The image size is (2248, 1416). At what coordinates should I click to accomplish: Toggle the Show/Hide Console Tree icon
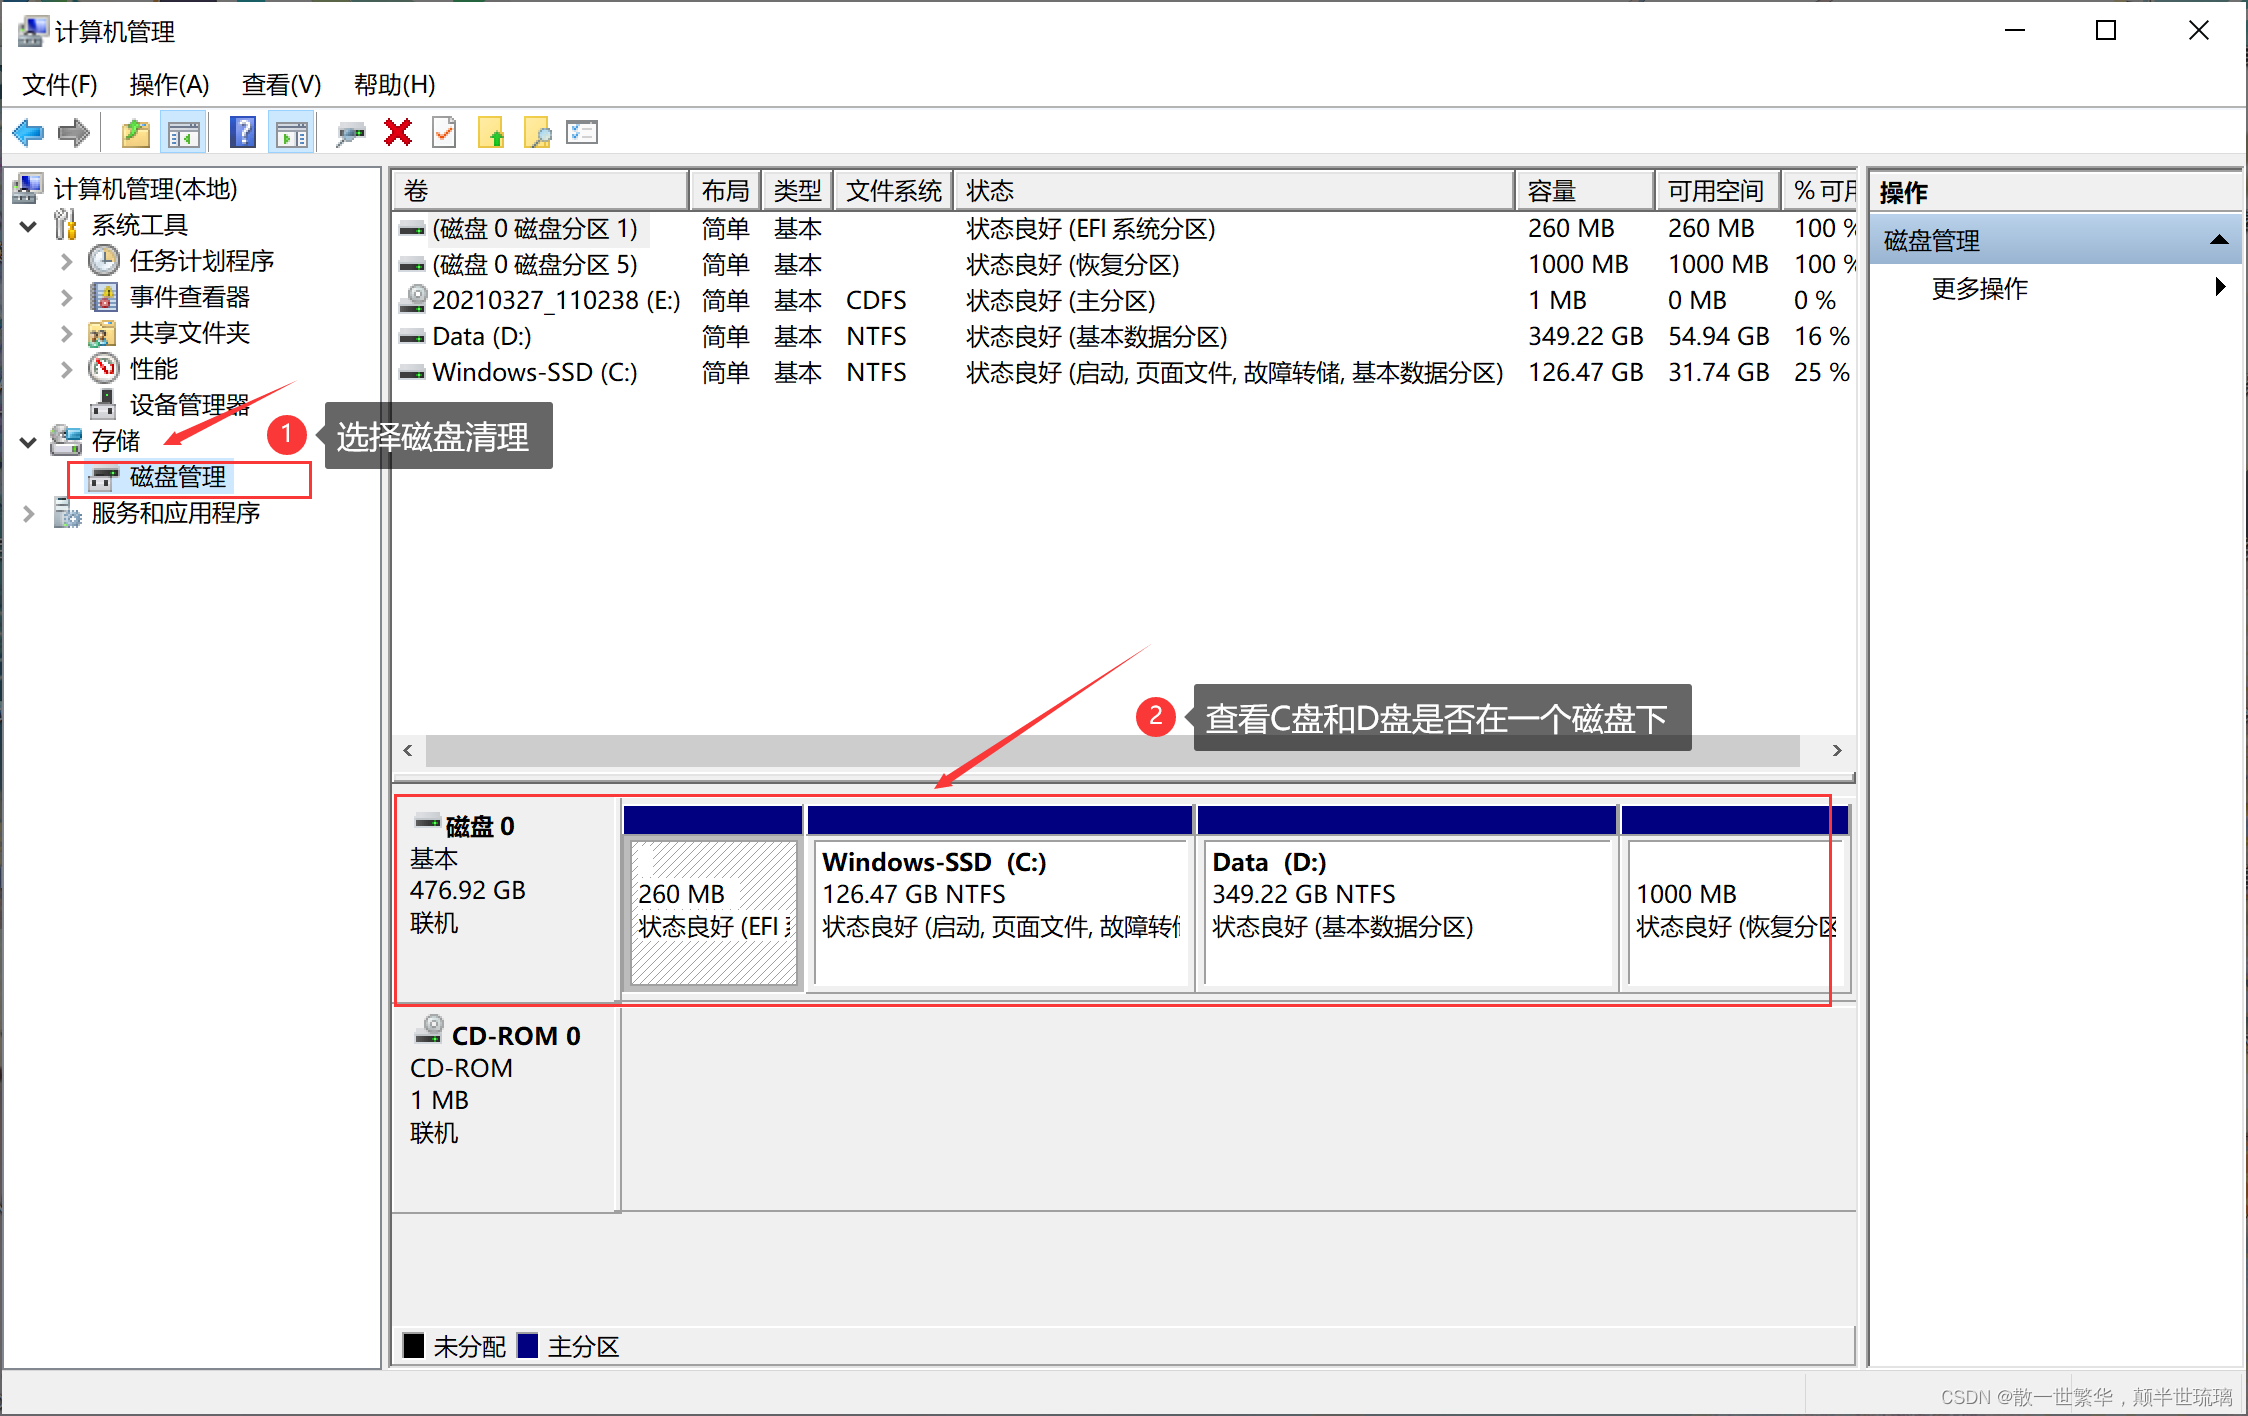tap(184, 133)
